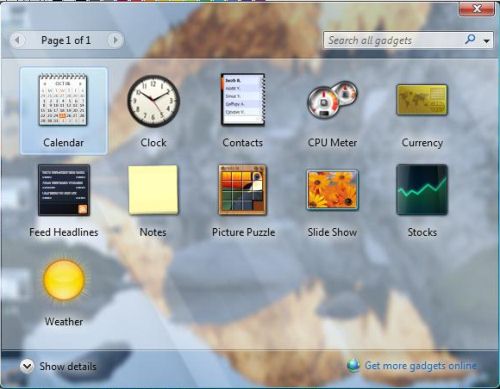Select the Currency gadget icon
500x389 pixels.
click(x=422, y=100)
